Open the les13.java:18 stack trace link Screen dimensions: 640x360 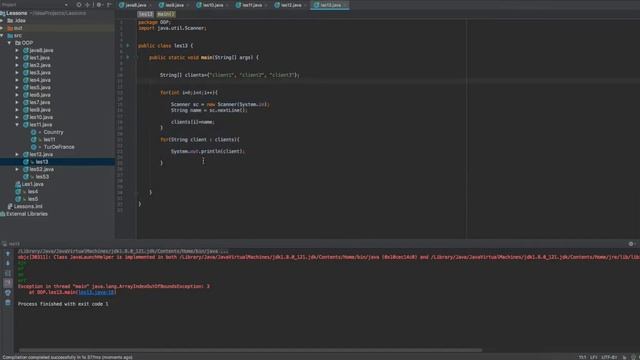coord(97,292)
